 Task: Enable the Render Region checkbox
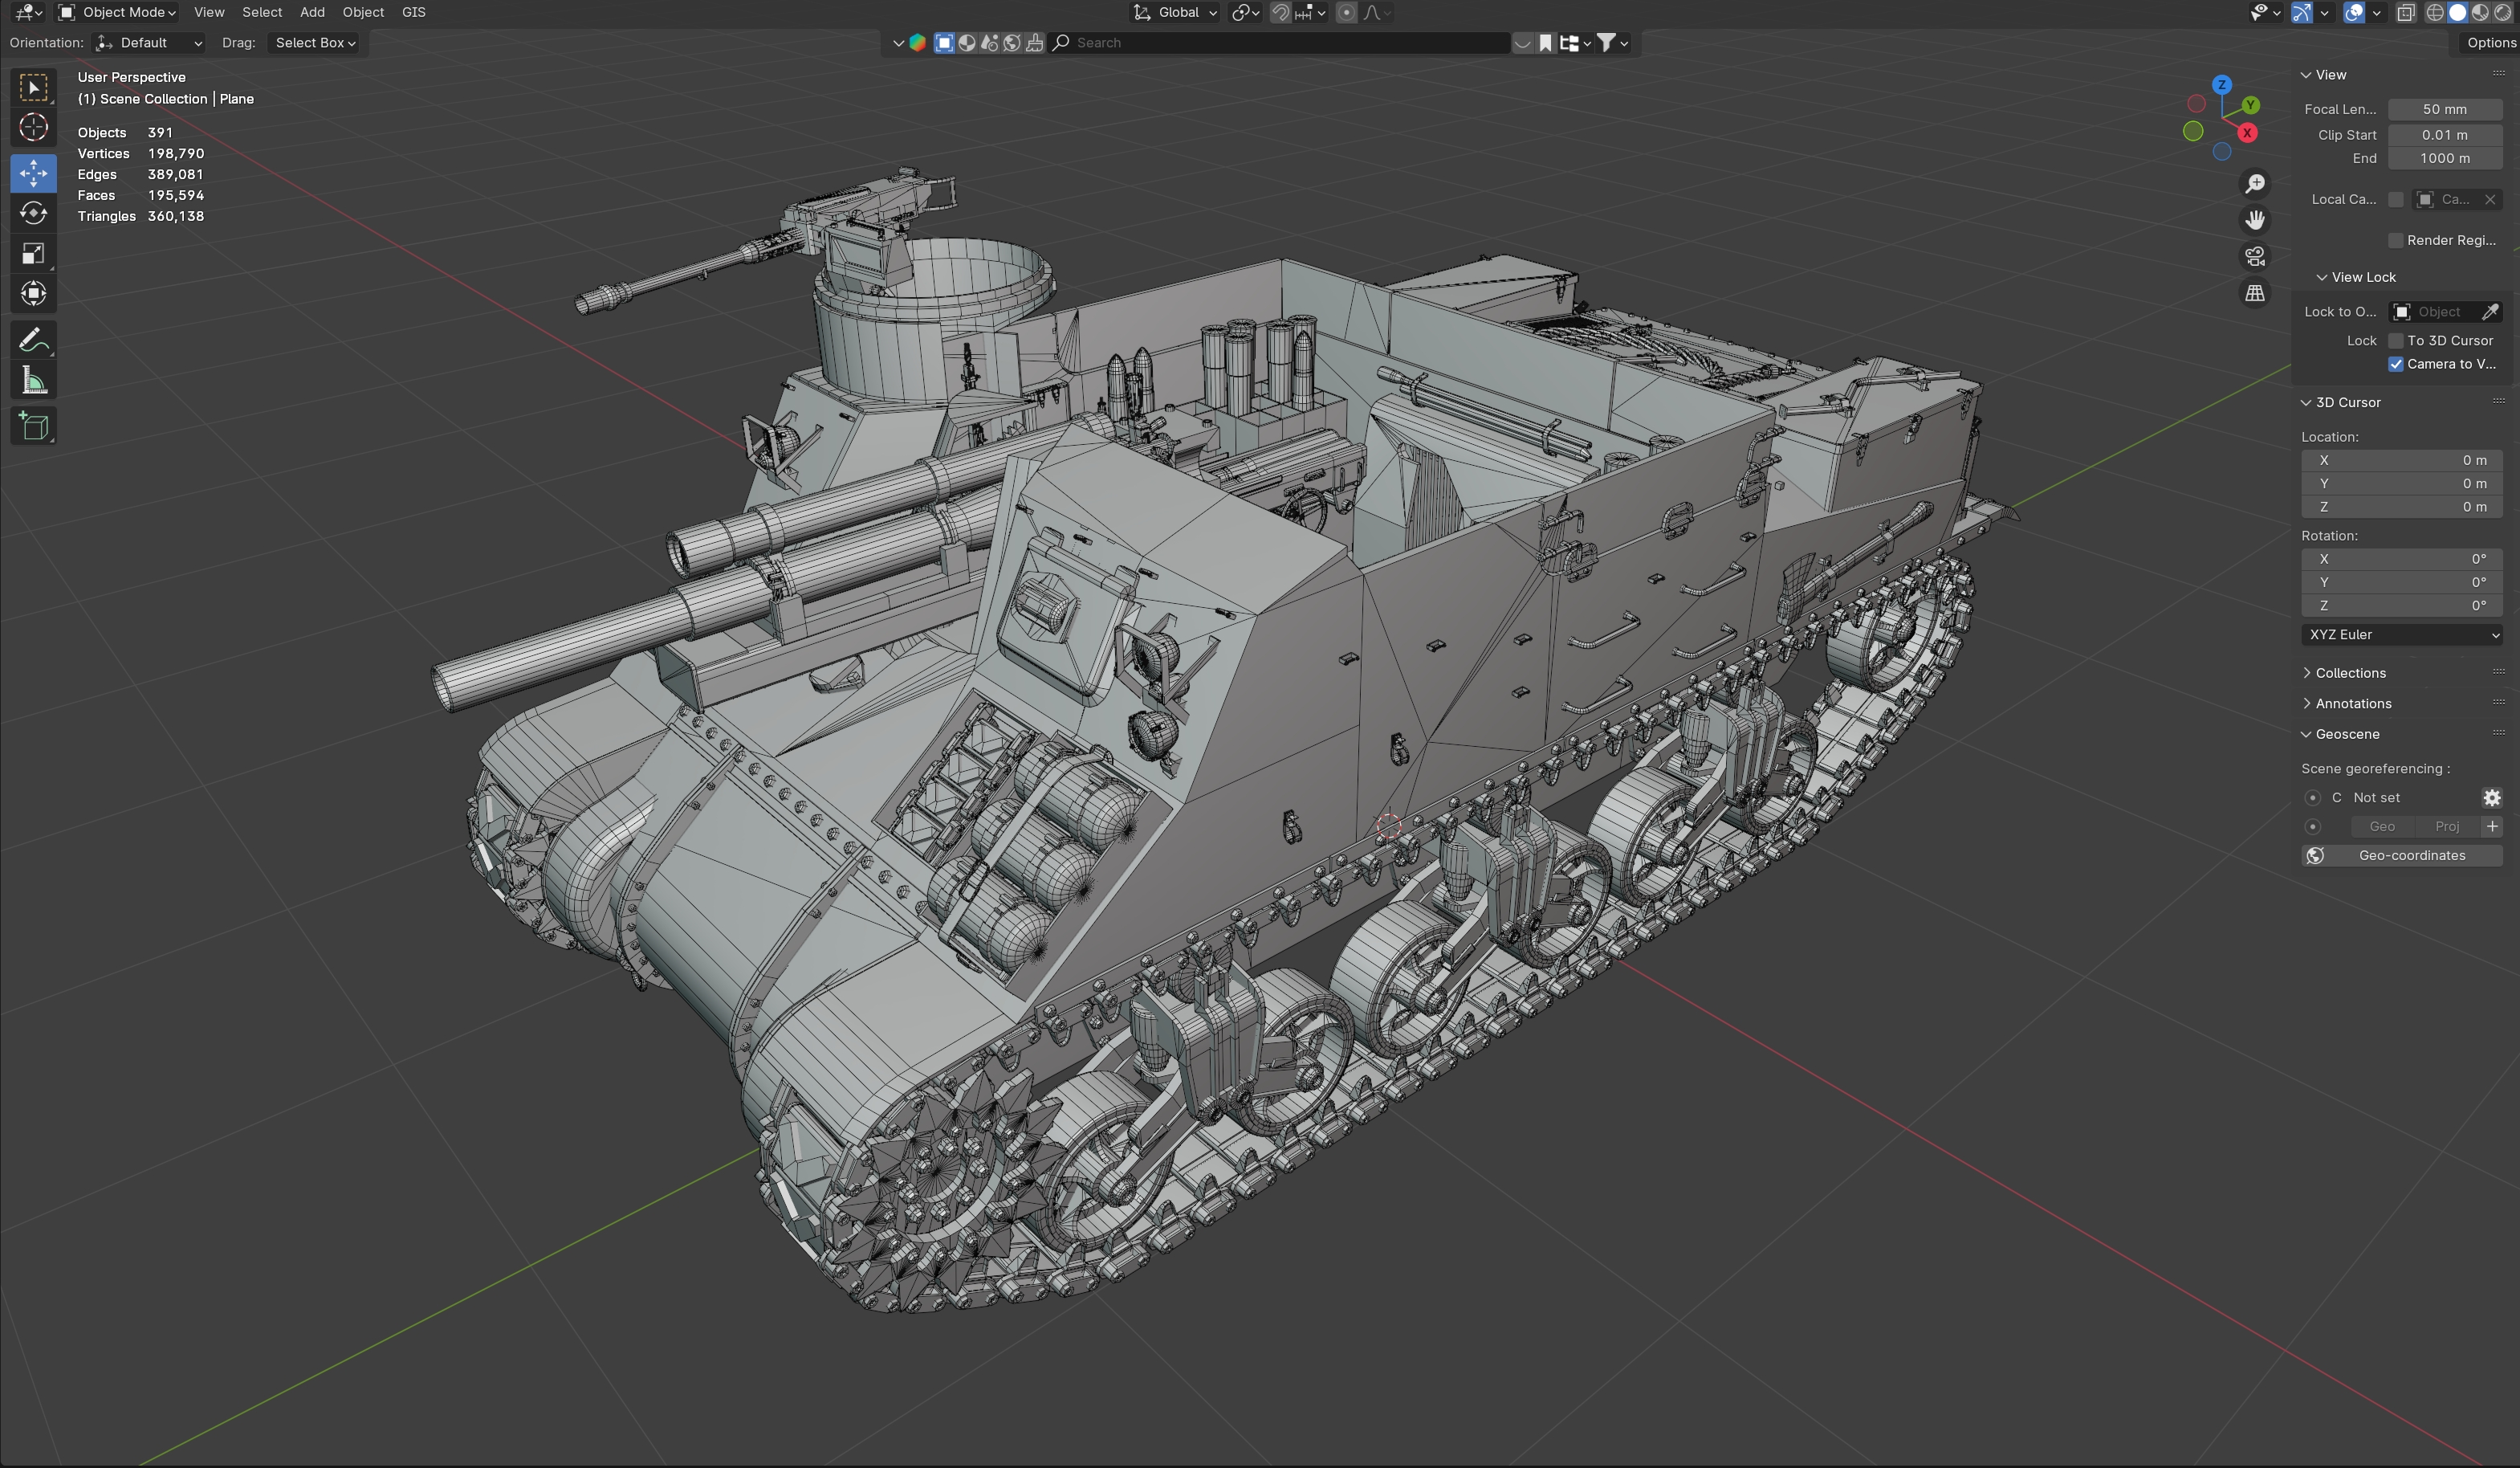click(2395, 240)
